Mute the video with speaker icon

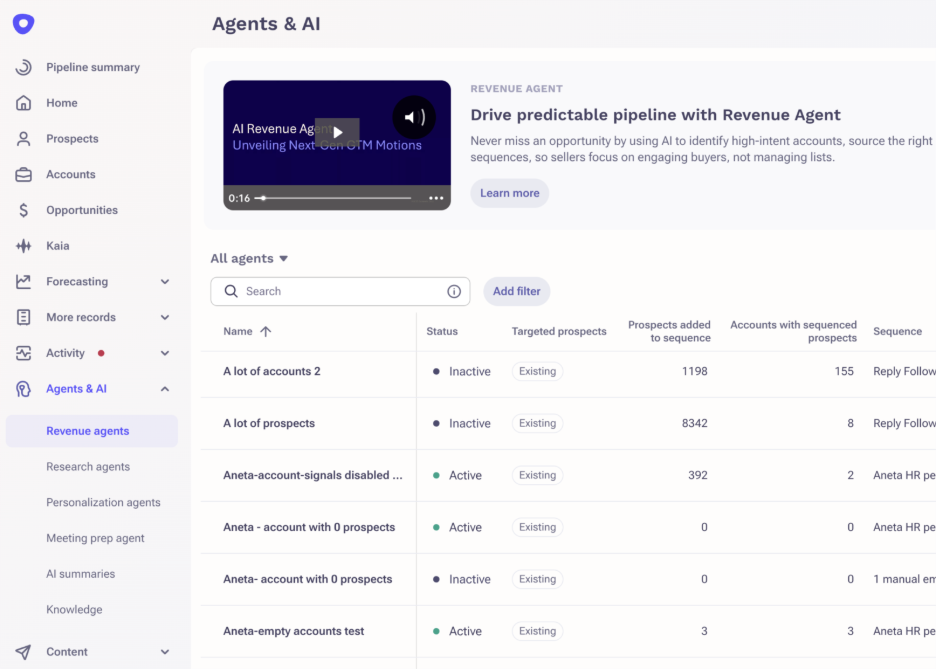pyautogui.click(x=414, y=117)
